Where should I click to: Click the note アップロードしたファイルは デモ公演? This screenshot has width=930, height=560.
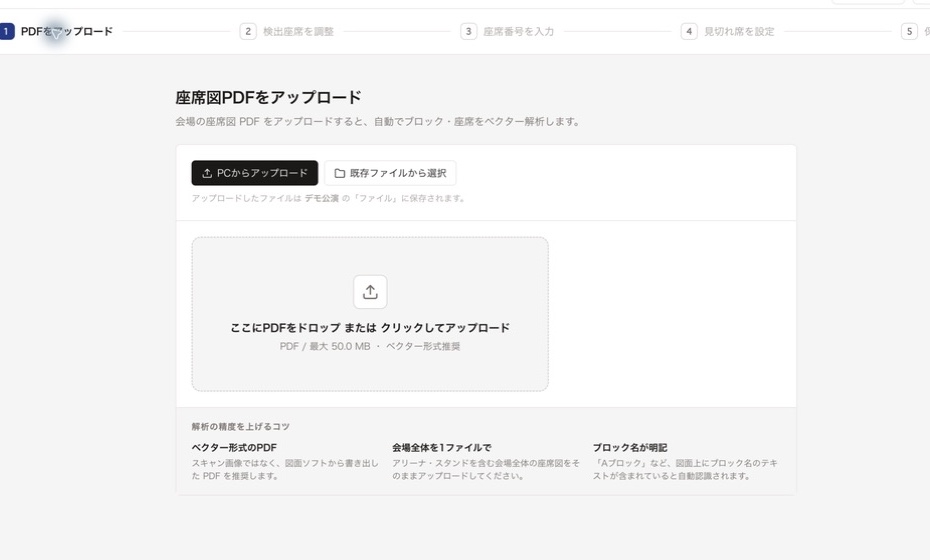coord(327,198)
